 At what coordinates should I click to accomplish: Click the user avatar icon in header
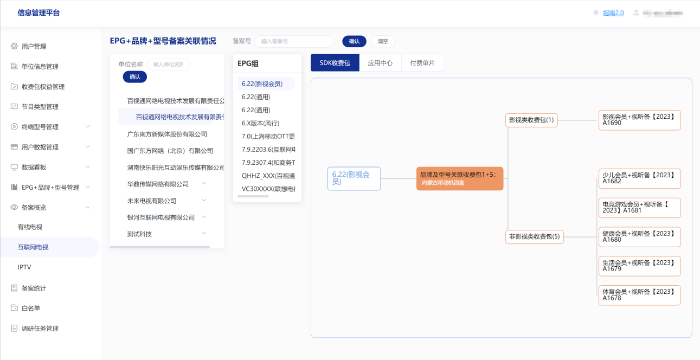click(636, 13)
